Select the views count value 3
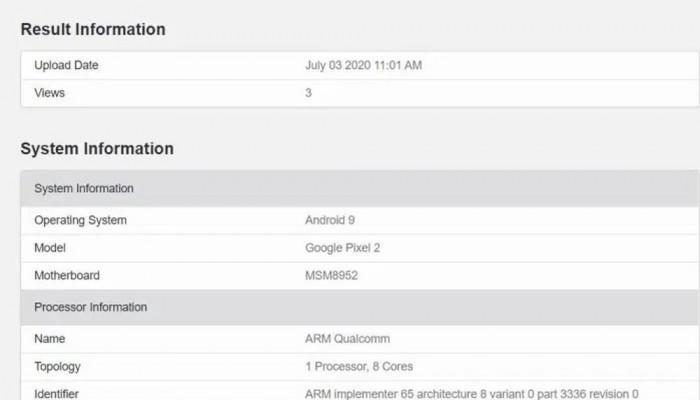This screenshot has height=400, width=700. coord(308,93)
